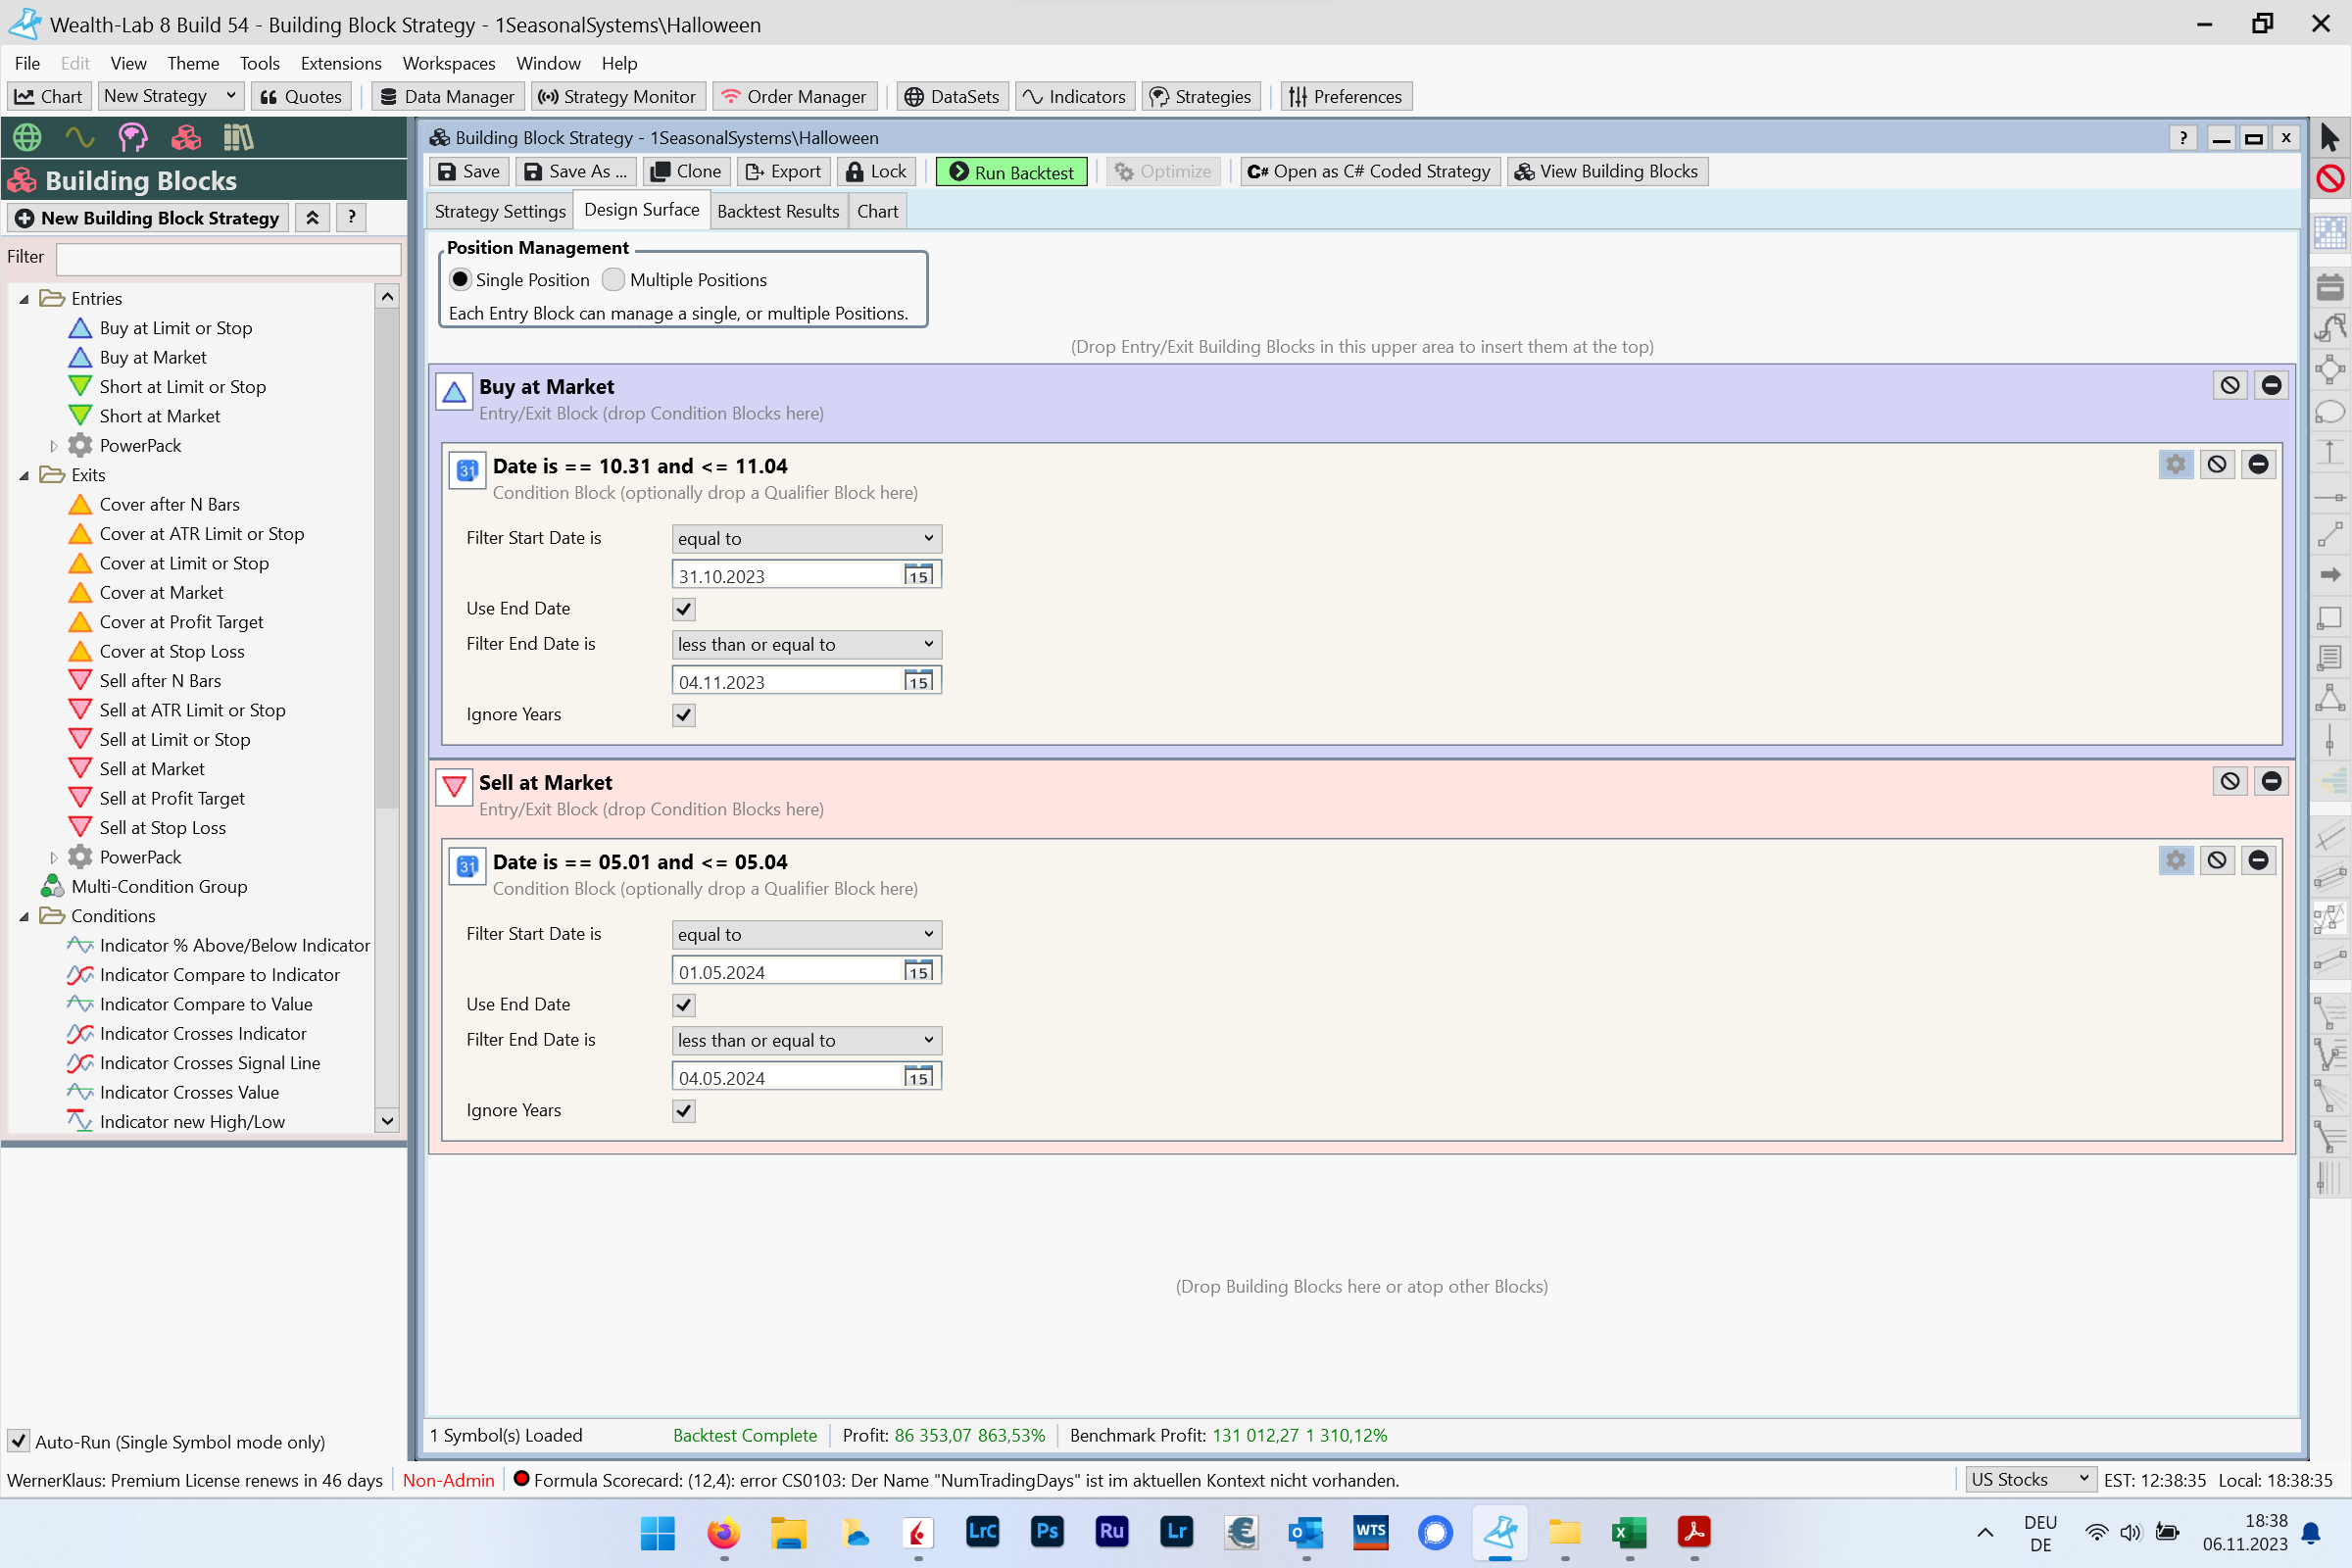Click the help question mark in Building Blocks

[x=351, y=218]
